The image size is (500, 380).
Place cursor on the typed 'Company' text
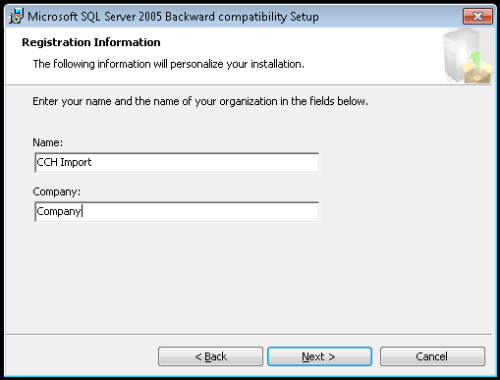(x=59, y=211)
